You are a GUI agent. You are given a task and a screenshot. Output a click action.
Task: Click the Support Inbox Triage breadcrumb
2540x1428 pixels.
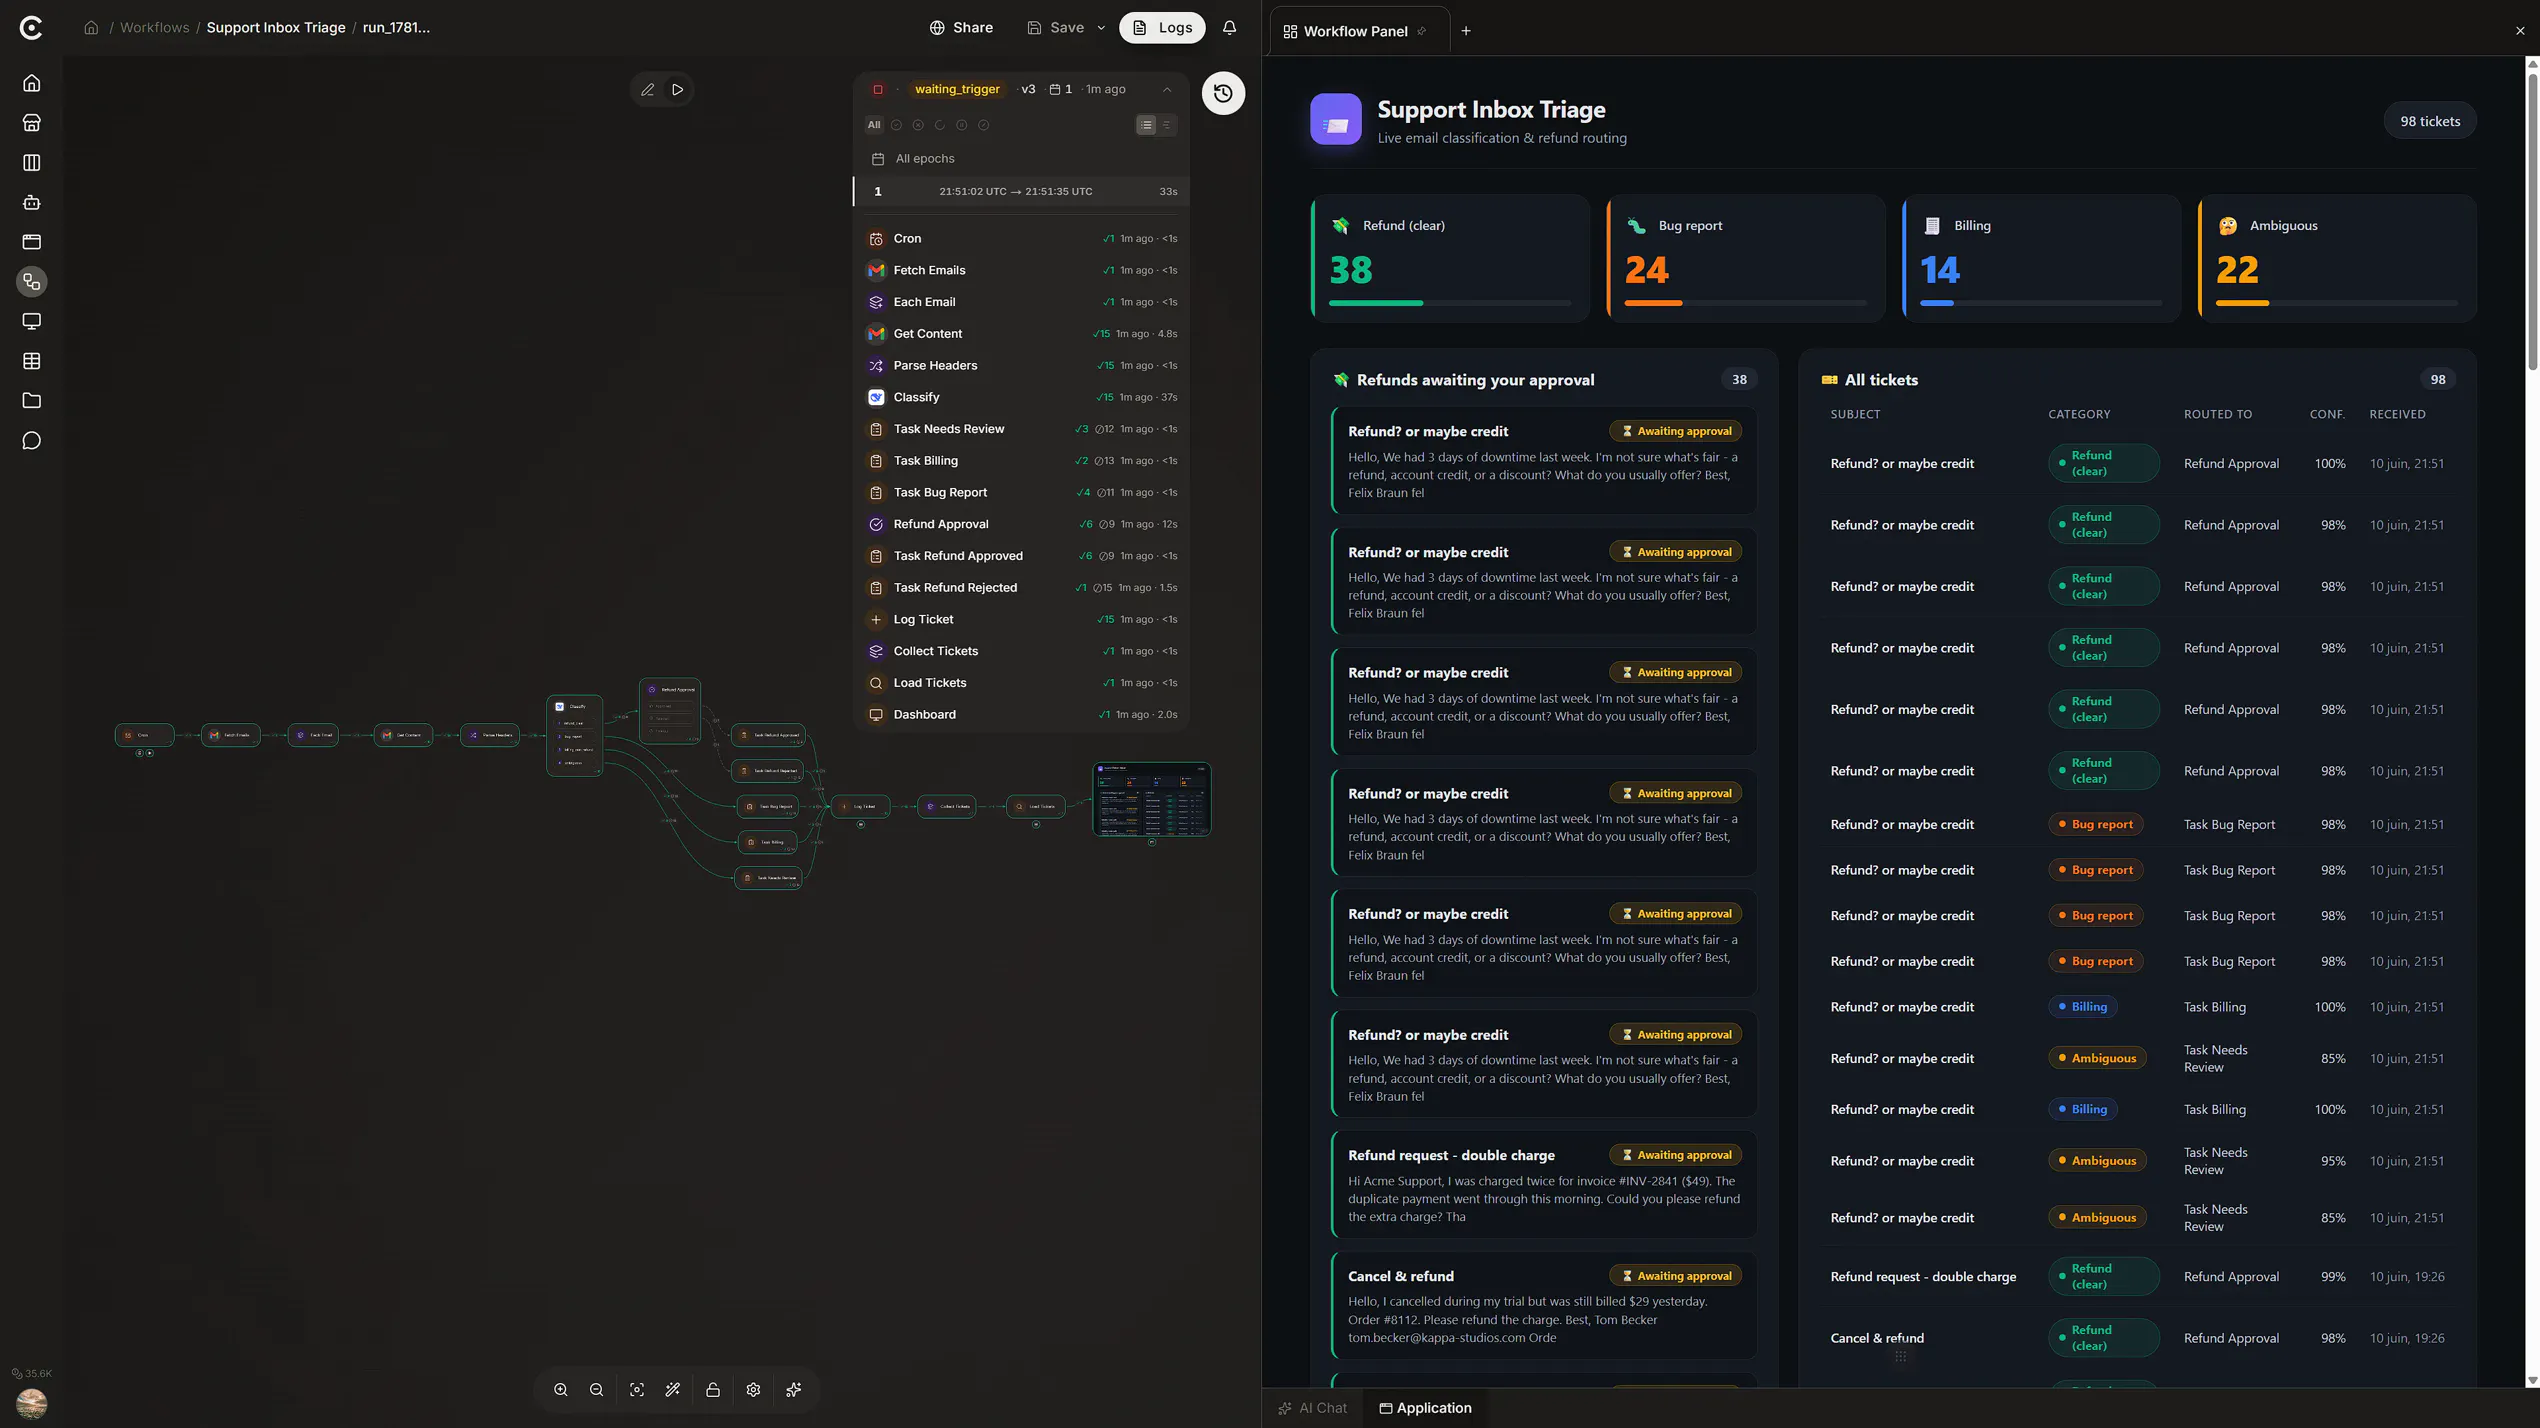(x=276, y=28)
